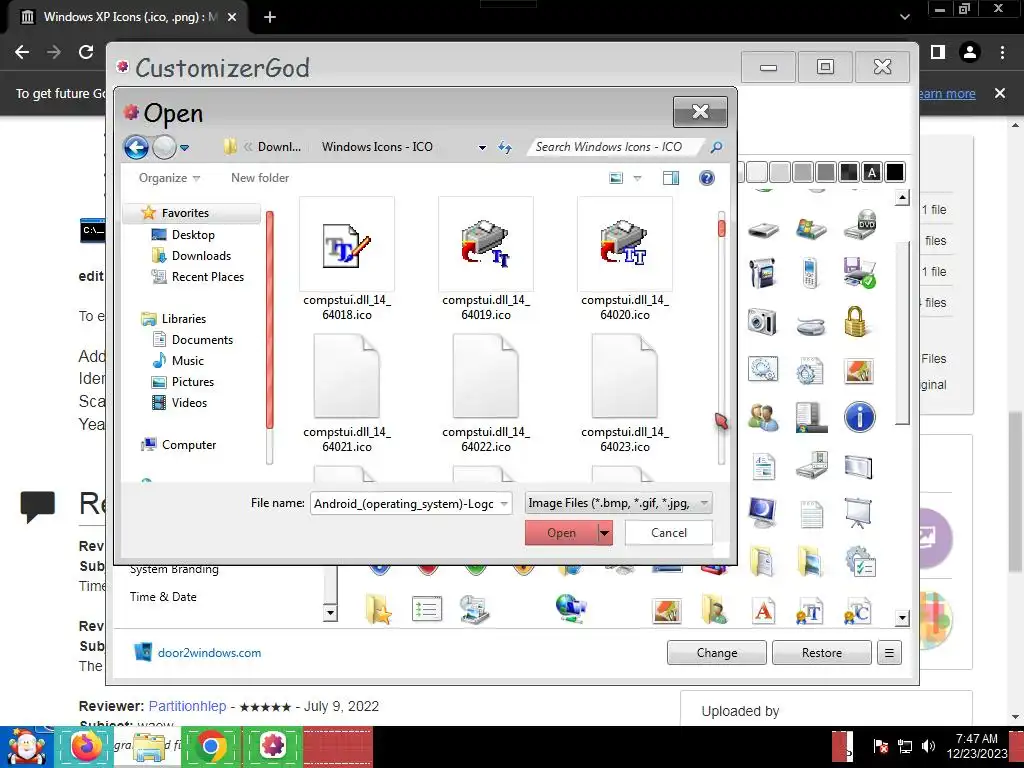The height and width of the screenshot is (768, 1024).
Task: Select the gold padlock icon
Action: coord(856,321)
